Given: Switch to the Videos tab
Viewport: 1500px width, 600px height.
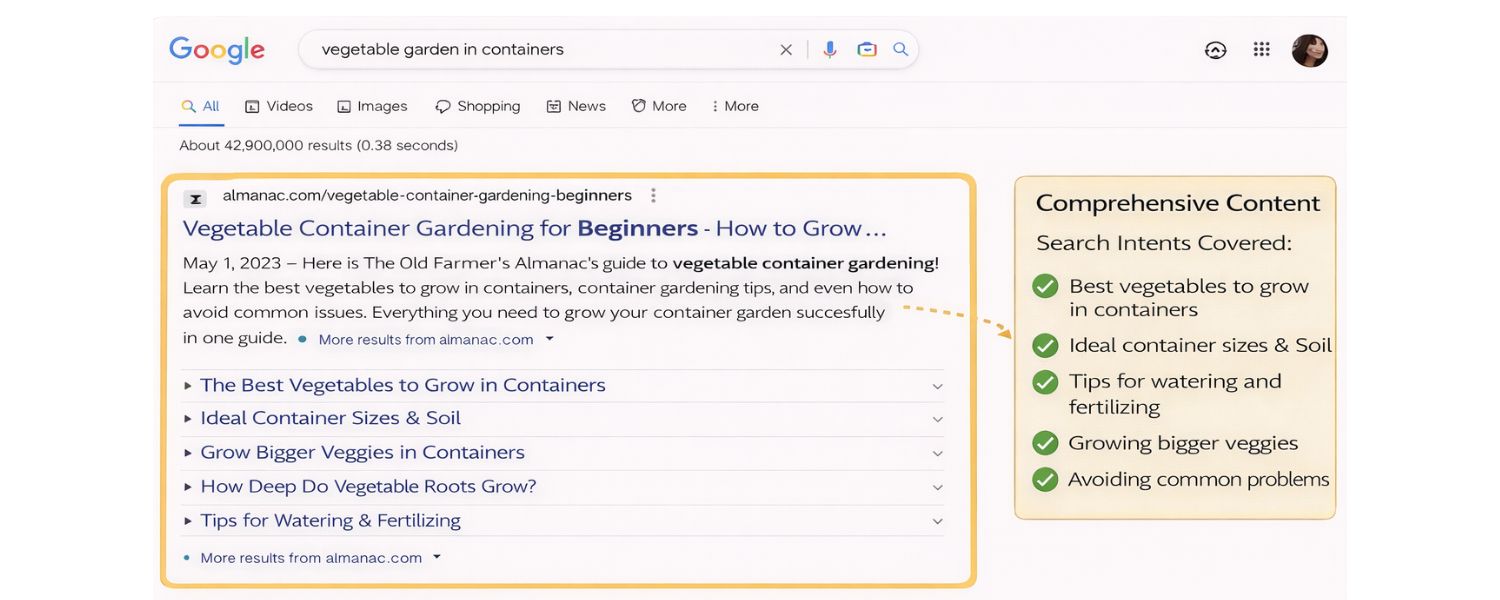Looking at the screenshot, I should (279, 106).
